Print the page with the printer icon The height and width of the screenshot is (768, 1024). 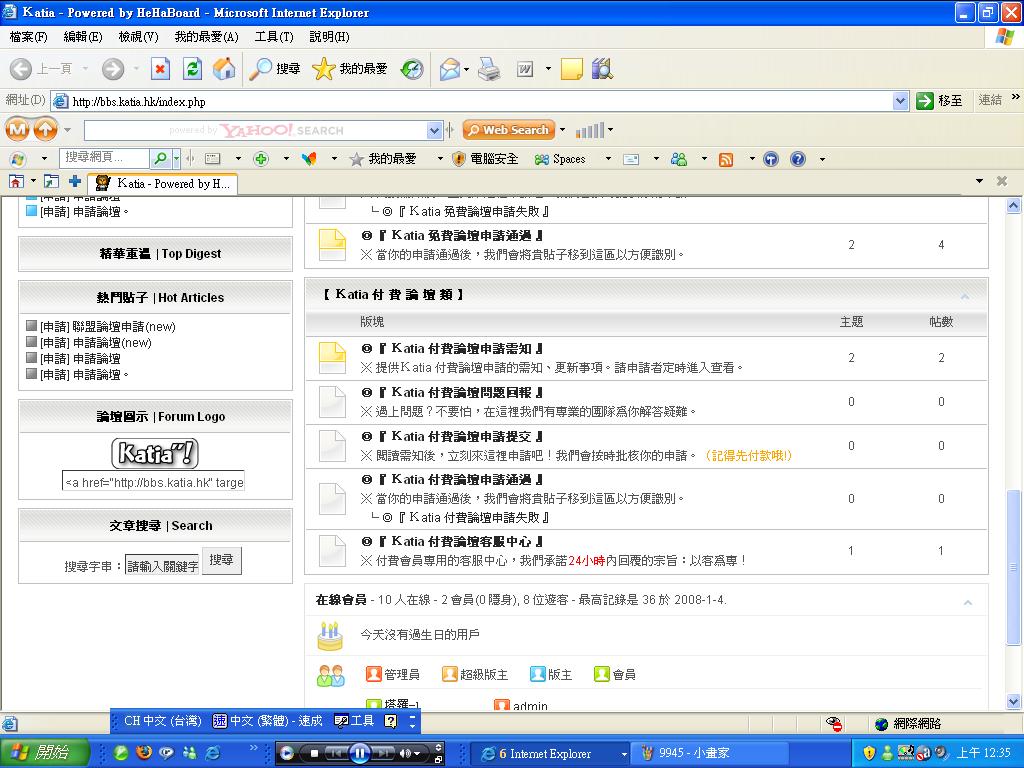pyautogui.click(x=488, y=69)
